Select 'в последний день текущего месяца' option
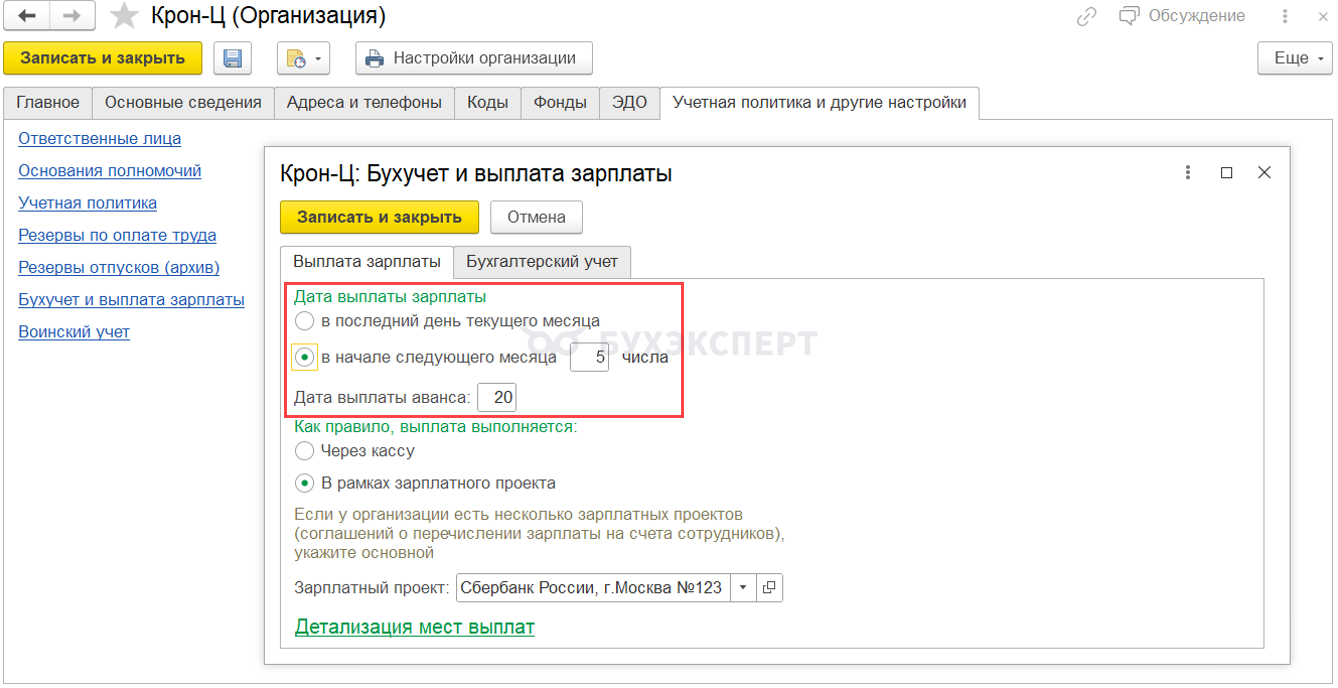The height and width of the screenshot is (688, 1338). [305, 321]
